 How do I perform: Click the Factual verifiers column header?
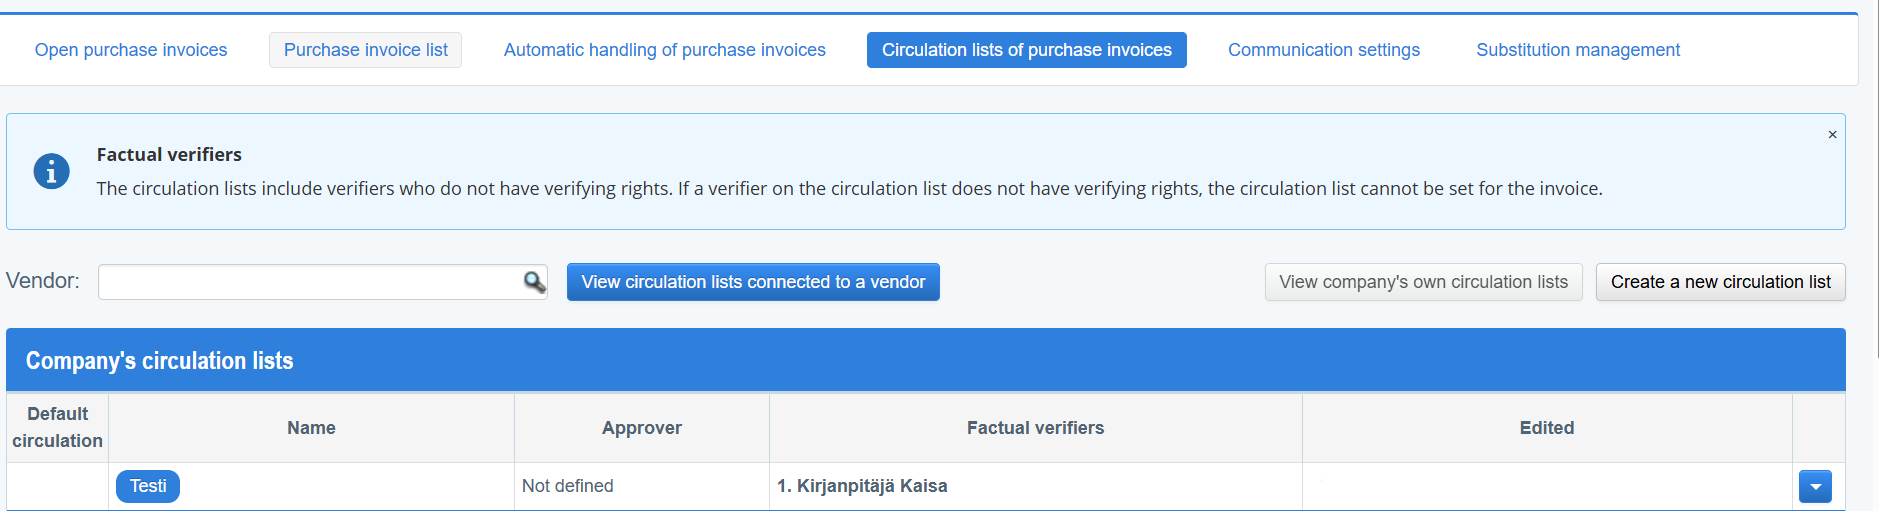pyautogui.click(x=1035, y=428)
